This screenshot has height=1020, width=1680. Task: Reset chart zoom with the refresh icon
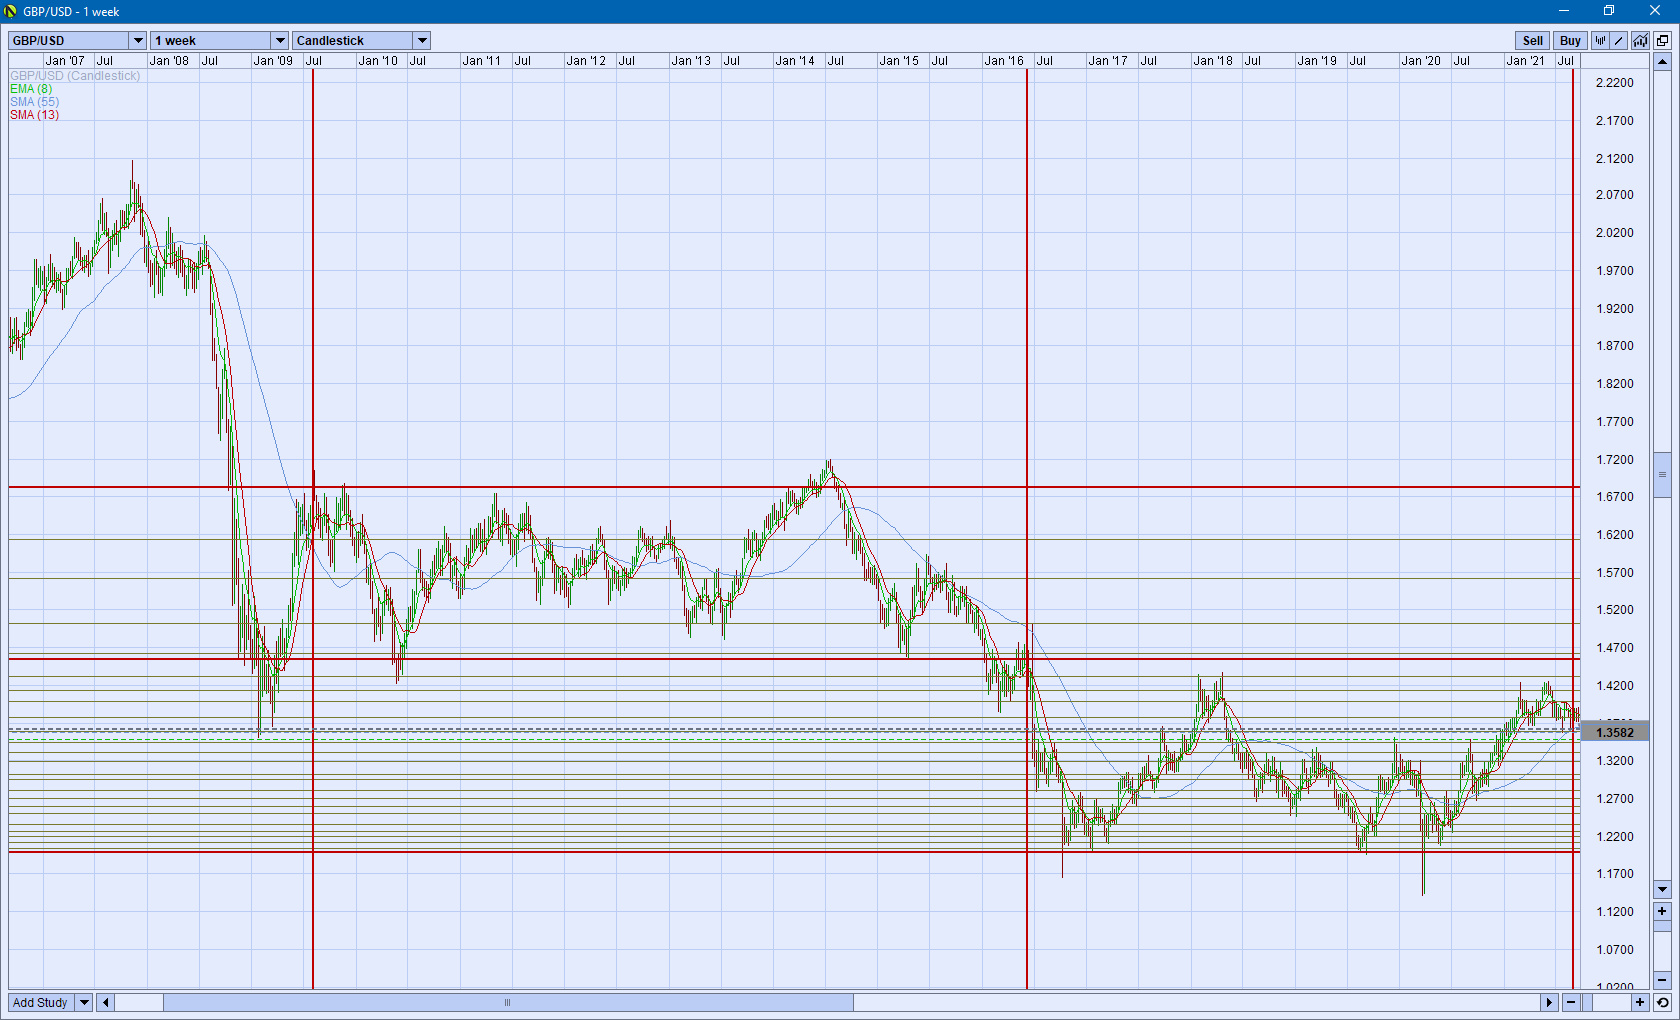[1662, 1002]
